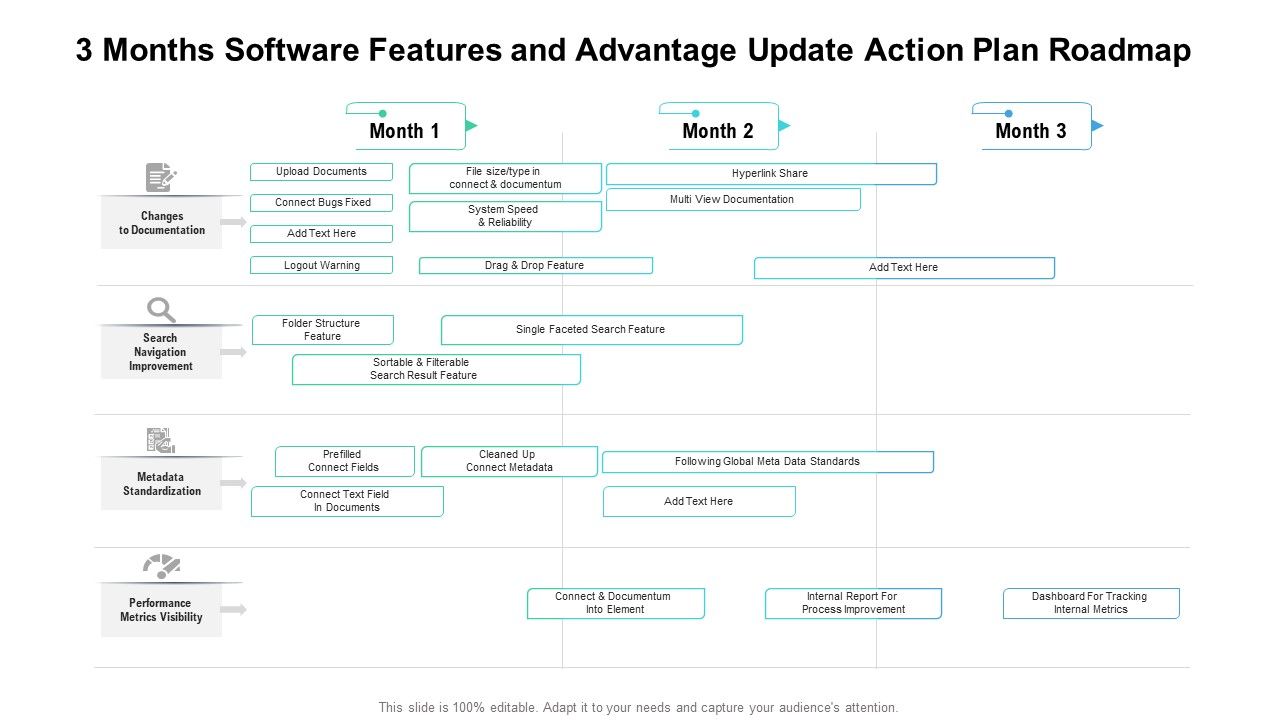This screenshot has width=1280, height=720.
Task: Click the Folder Structure Feature box
Action: point(323,330)
